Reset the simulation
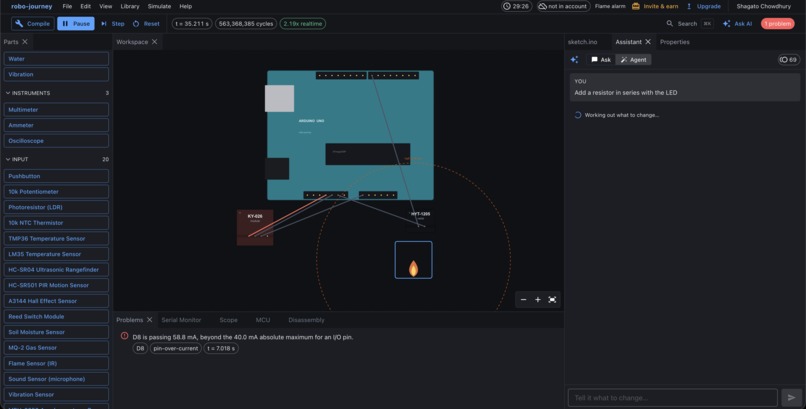The width and height of the screenshot is (806, 409). click(x=146, y=24)
